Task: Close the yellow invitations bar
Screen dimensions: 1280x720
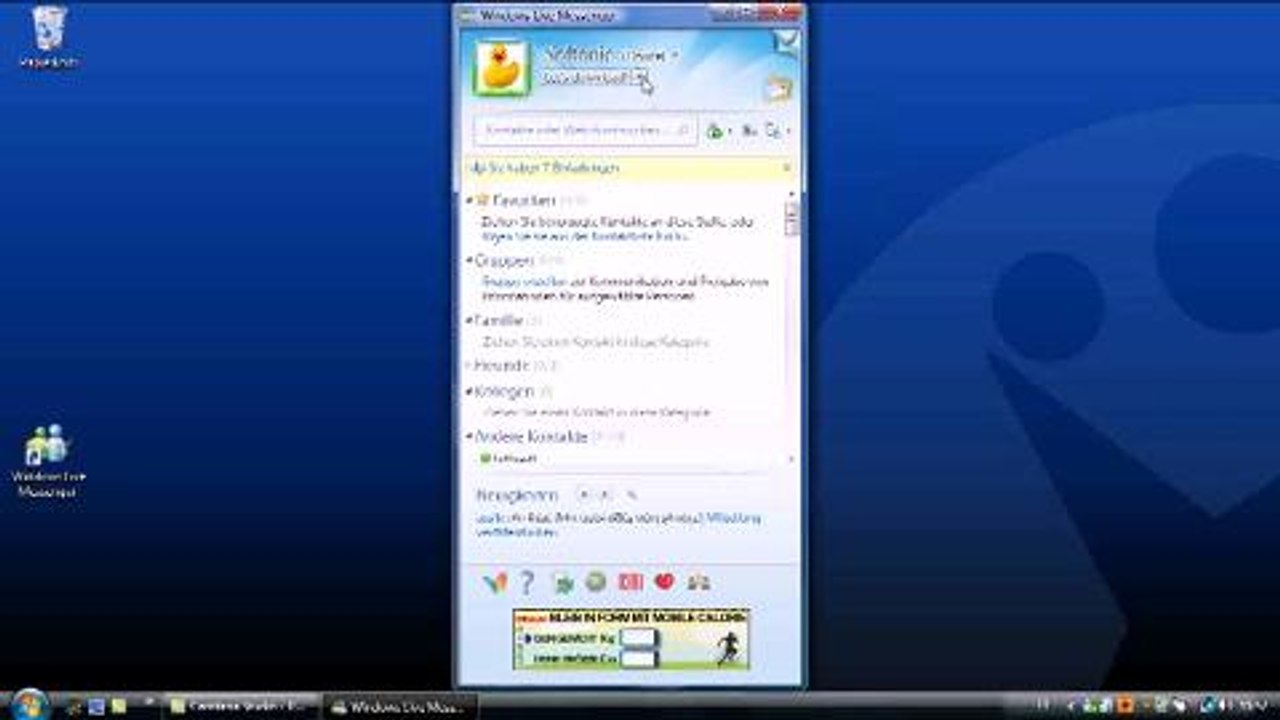Action: [786, 168]
